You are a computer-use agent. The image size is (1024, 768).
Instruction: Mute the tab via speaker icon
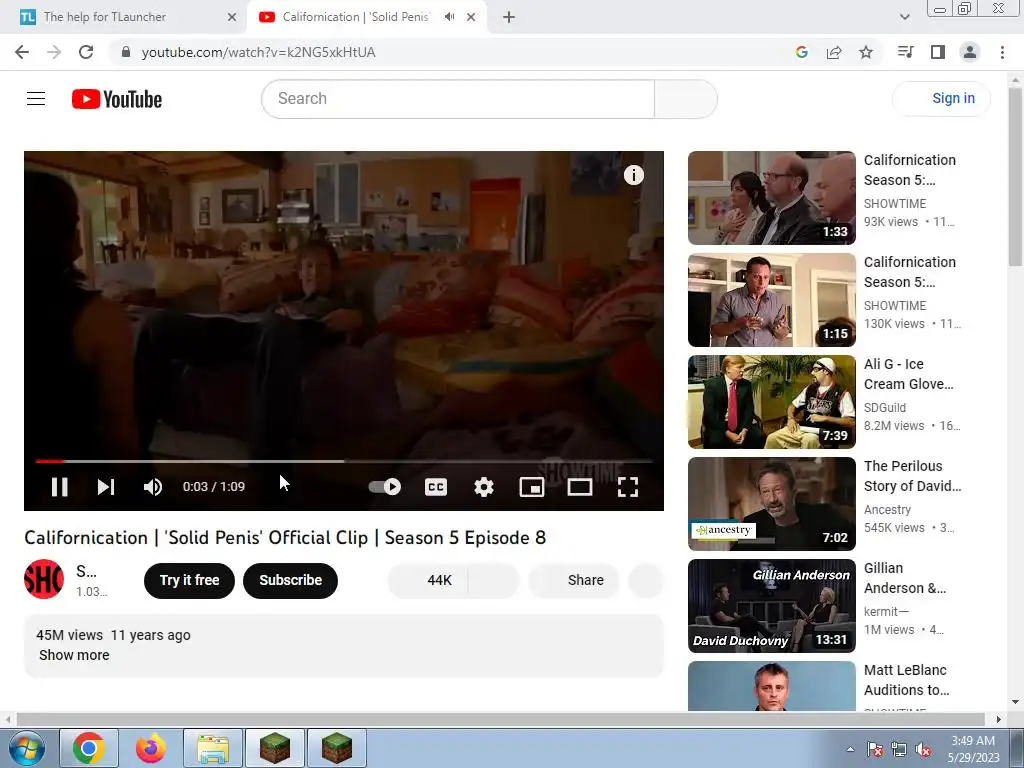(x=449, y=17)
